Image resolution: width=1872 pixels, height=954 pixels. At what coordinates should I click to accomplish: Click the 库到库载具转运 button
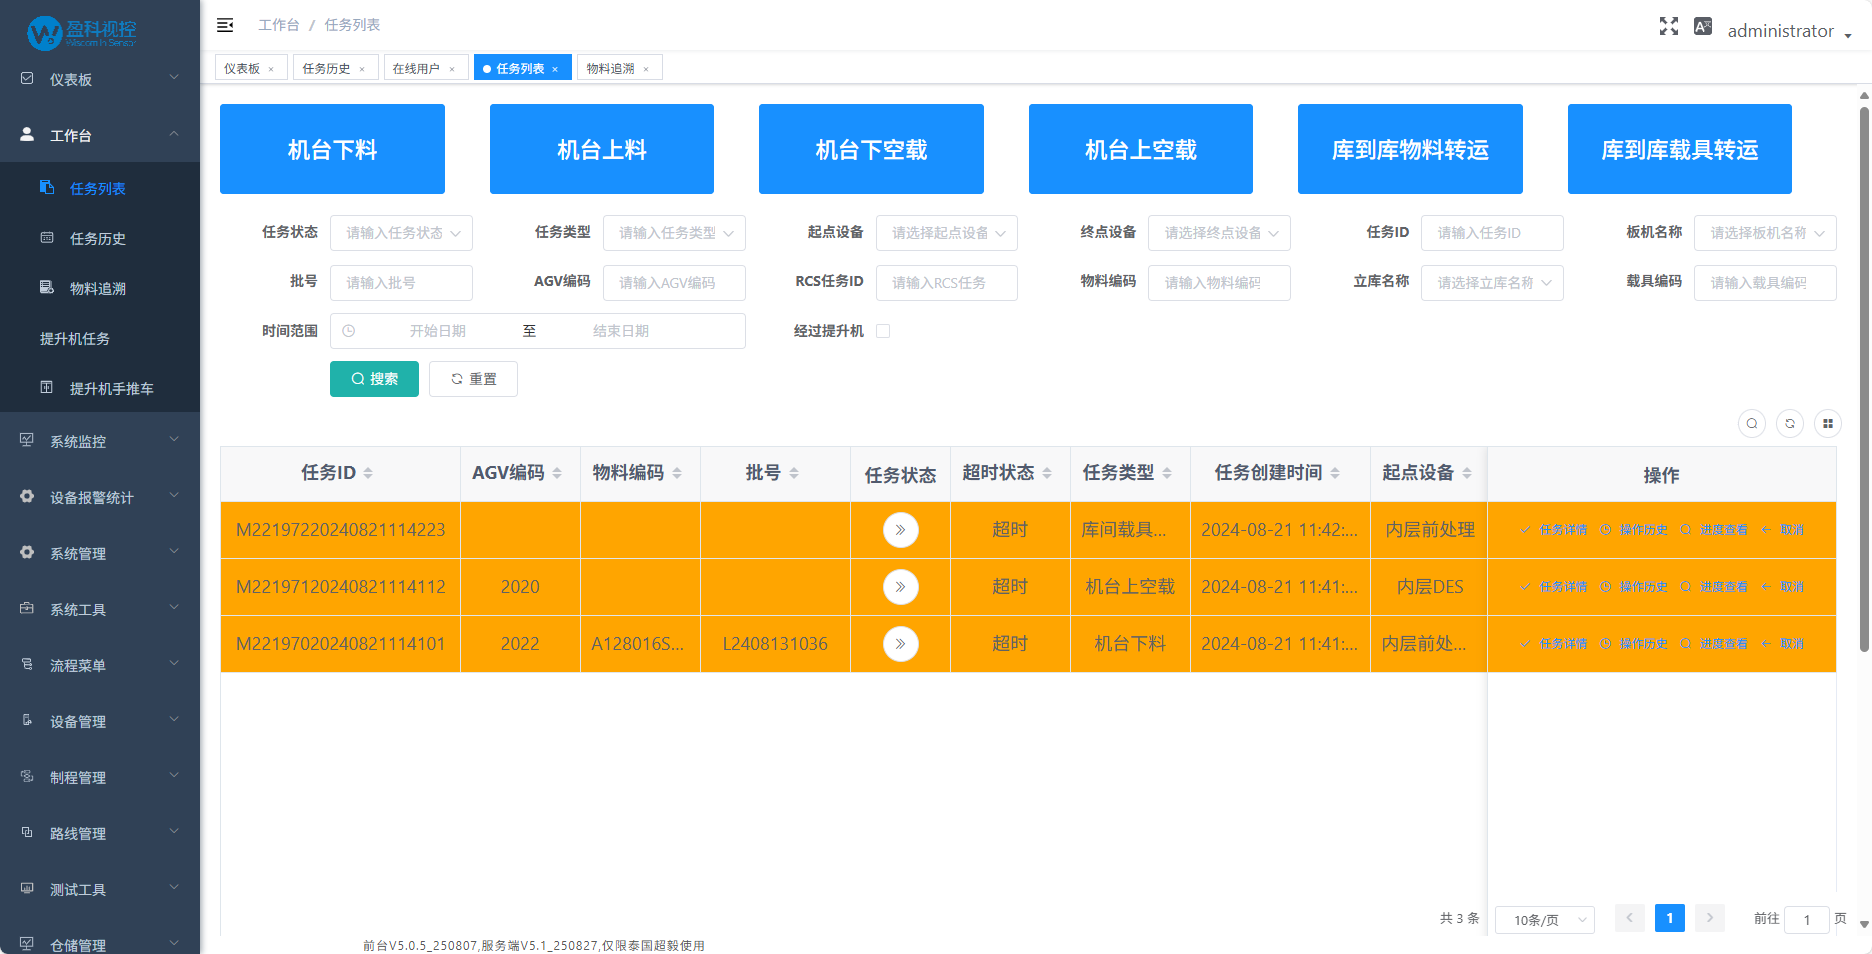pyautogui.click(x=1680, y=149)
